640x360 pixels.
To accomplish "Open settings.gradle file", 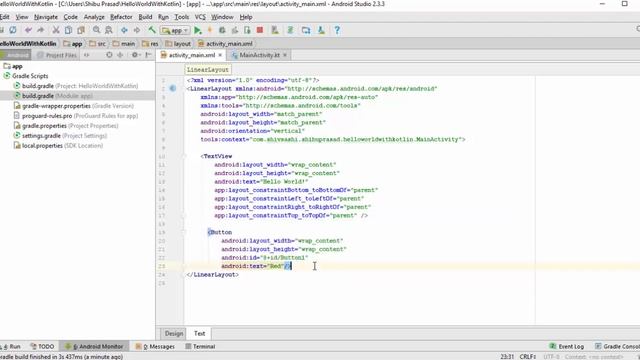I will (x=60, y=136).
